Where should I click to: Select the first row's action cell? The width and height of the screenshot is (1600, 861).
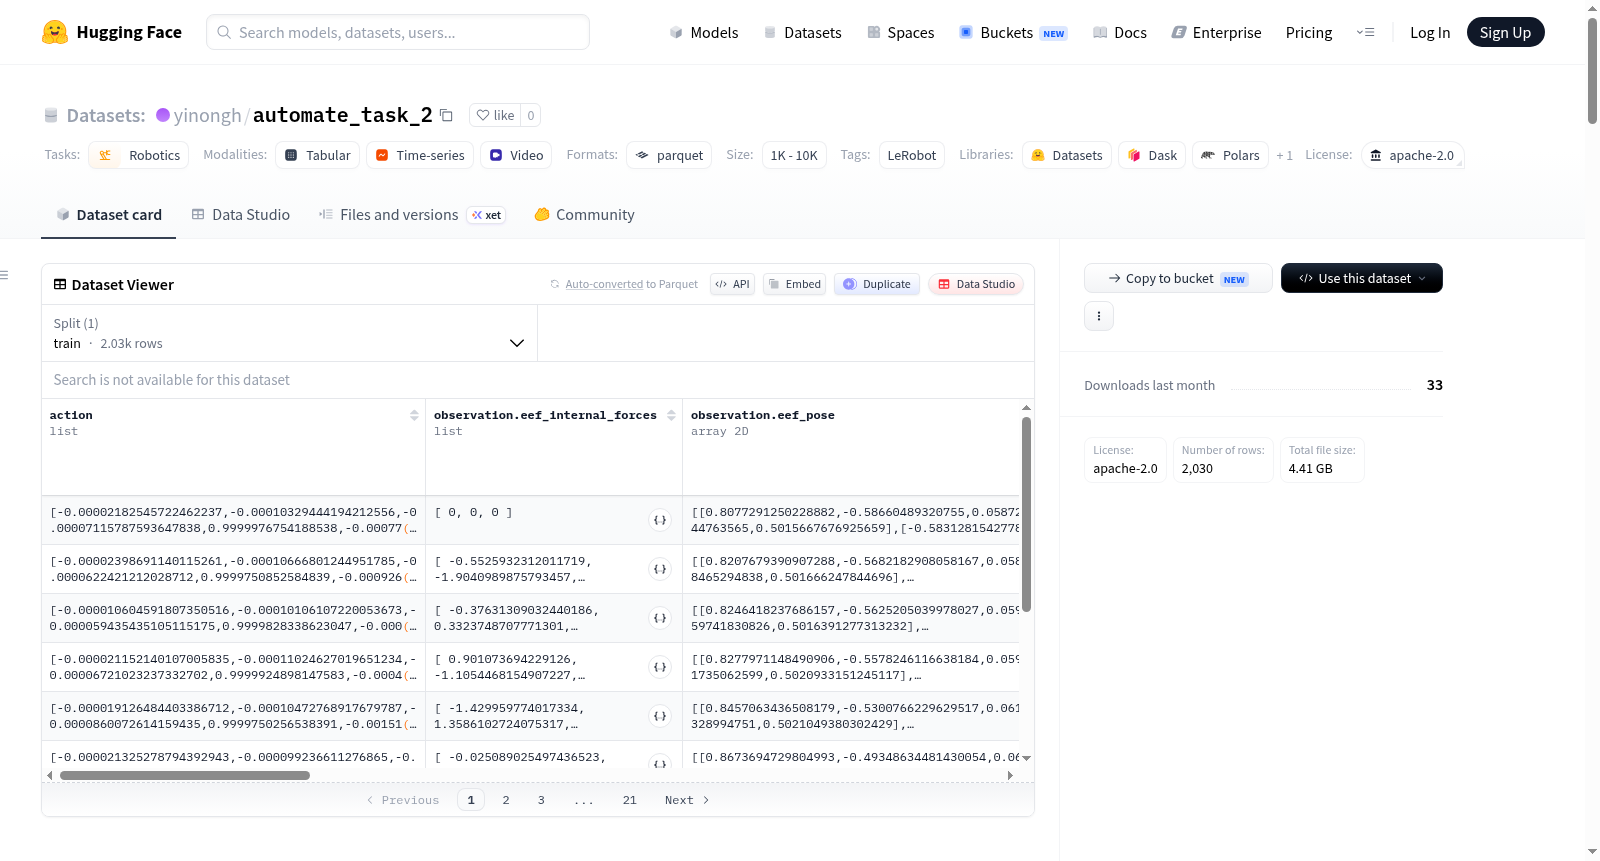233,520
